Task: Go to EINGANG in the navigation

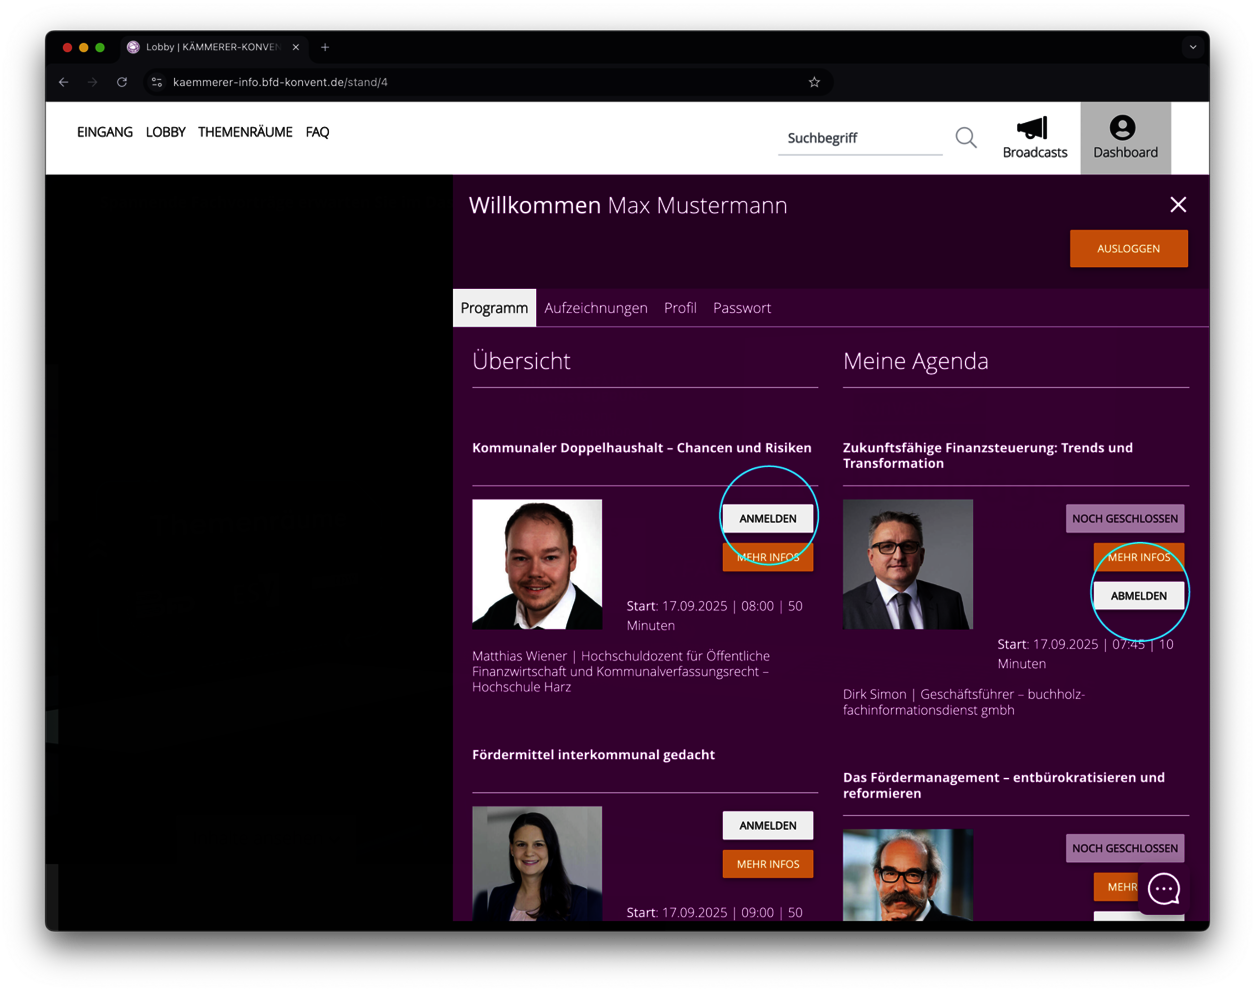Action: [x=105, y=132]
